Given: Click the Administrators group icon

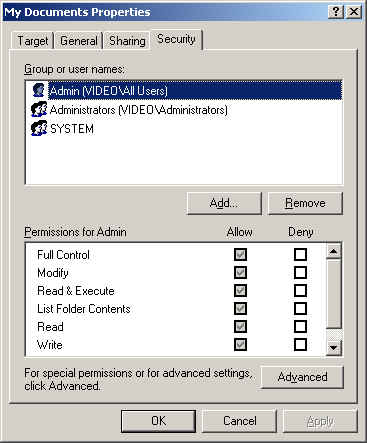Looking at the screenshot, I should pos(39,109).
